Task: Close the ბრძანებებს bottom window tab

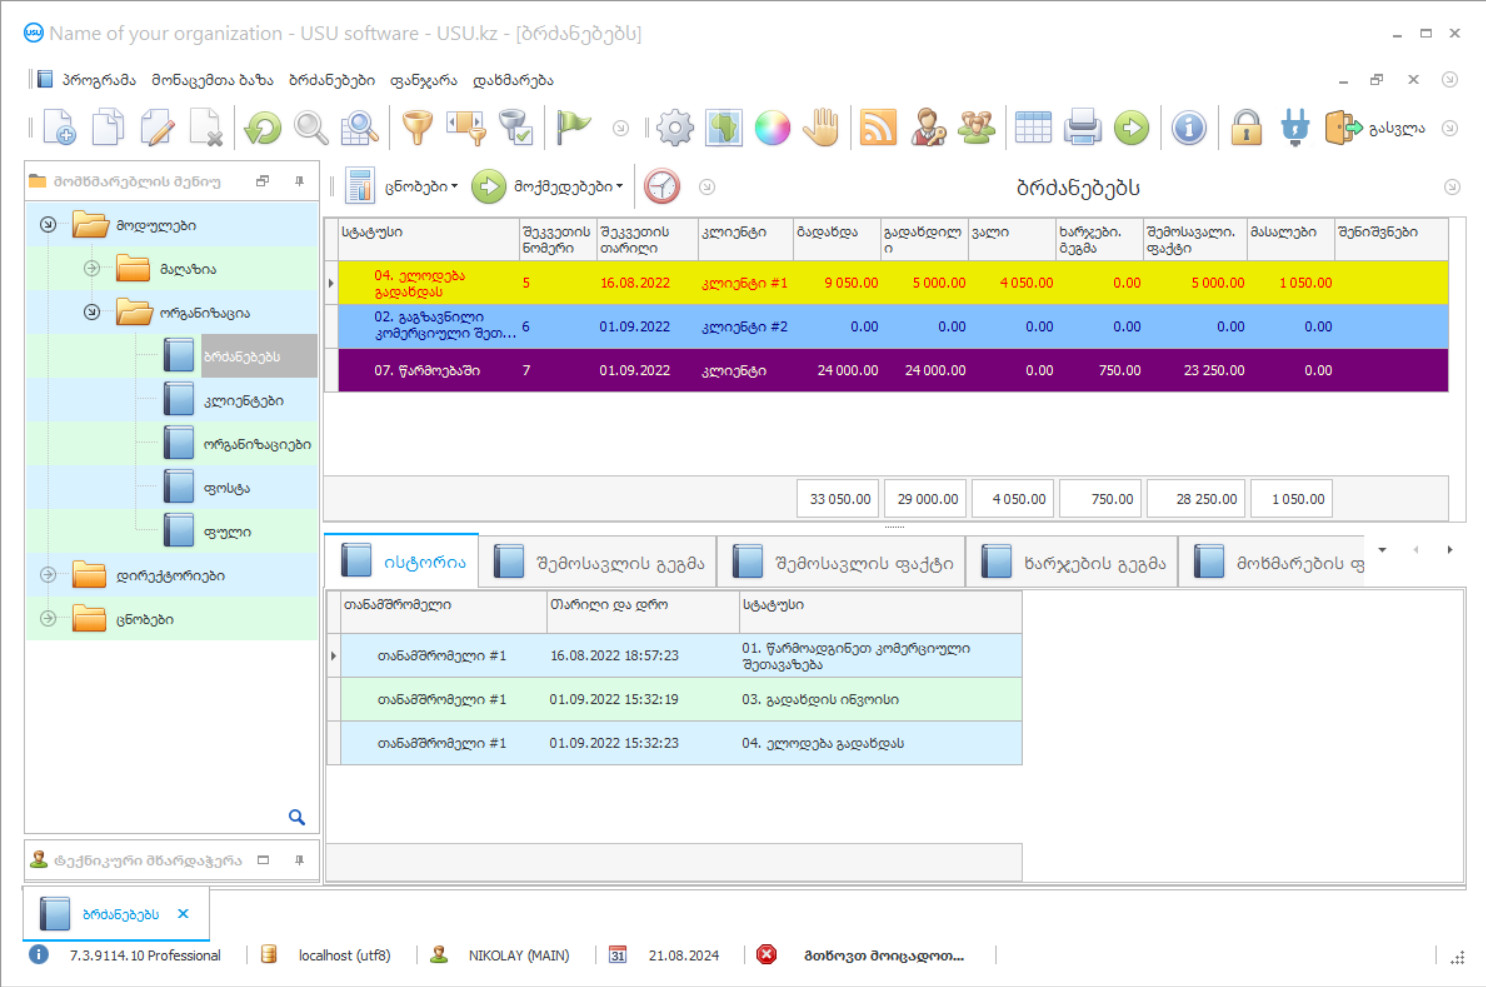Action: click(x=183, y=914)
